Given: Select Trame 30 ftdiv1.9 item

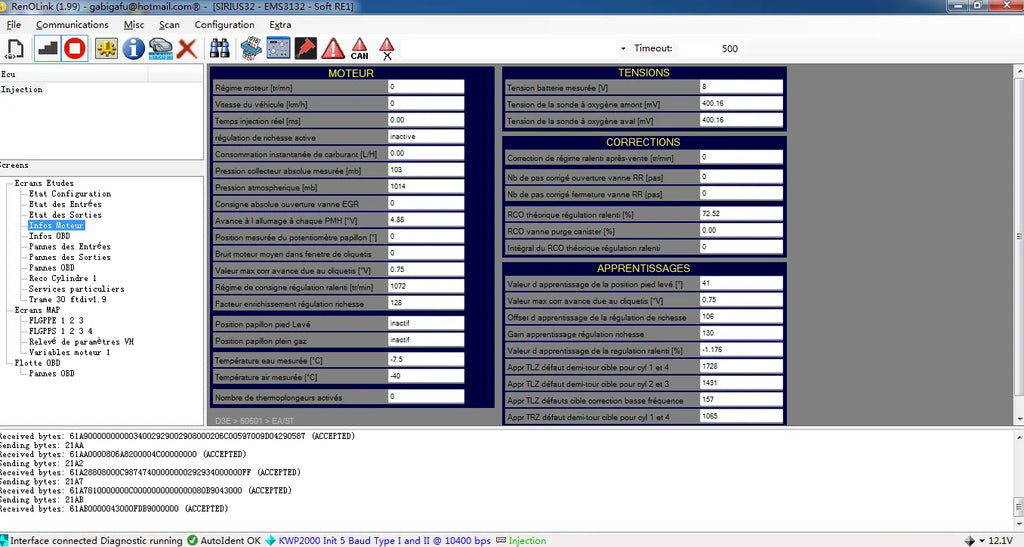Looking at the screenshot, I should point(67,299).
